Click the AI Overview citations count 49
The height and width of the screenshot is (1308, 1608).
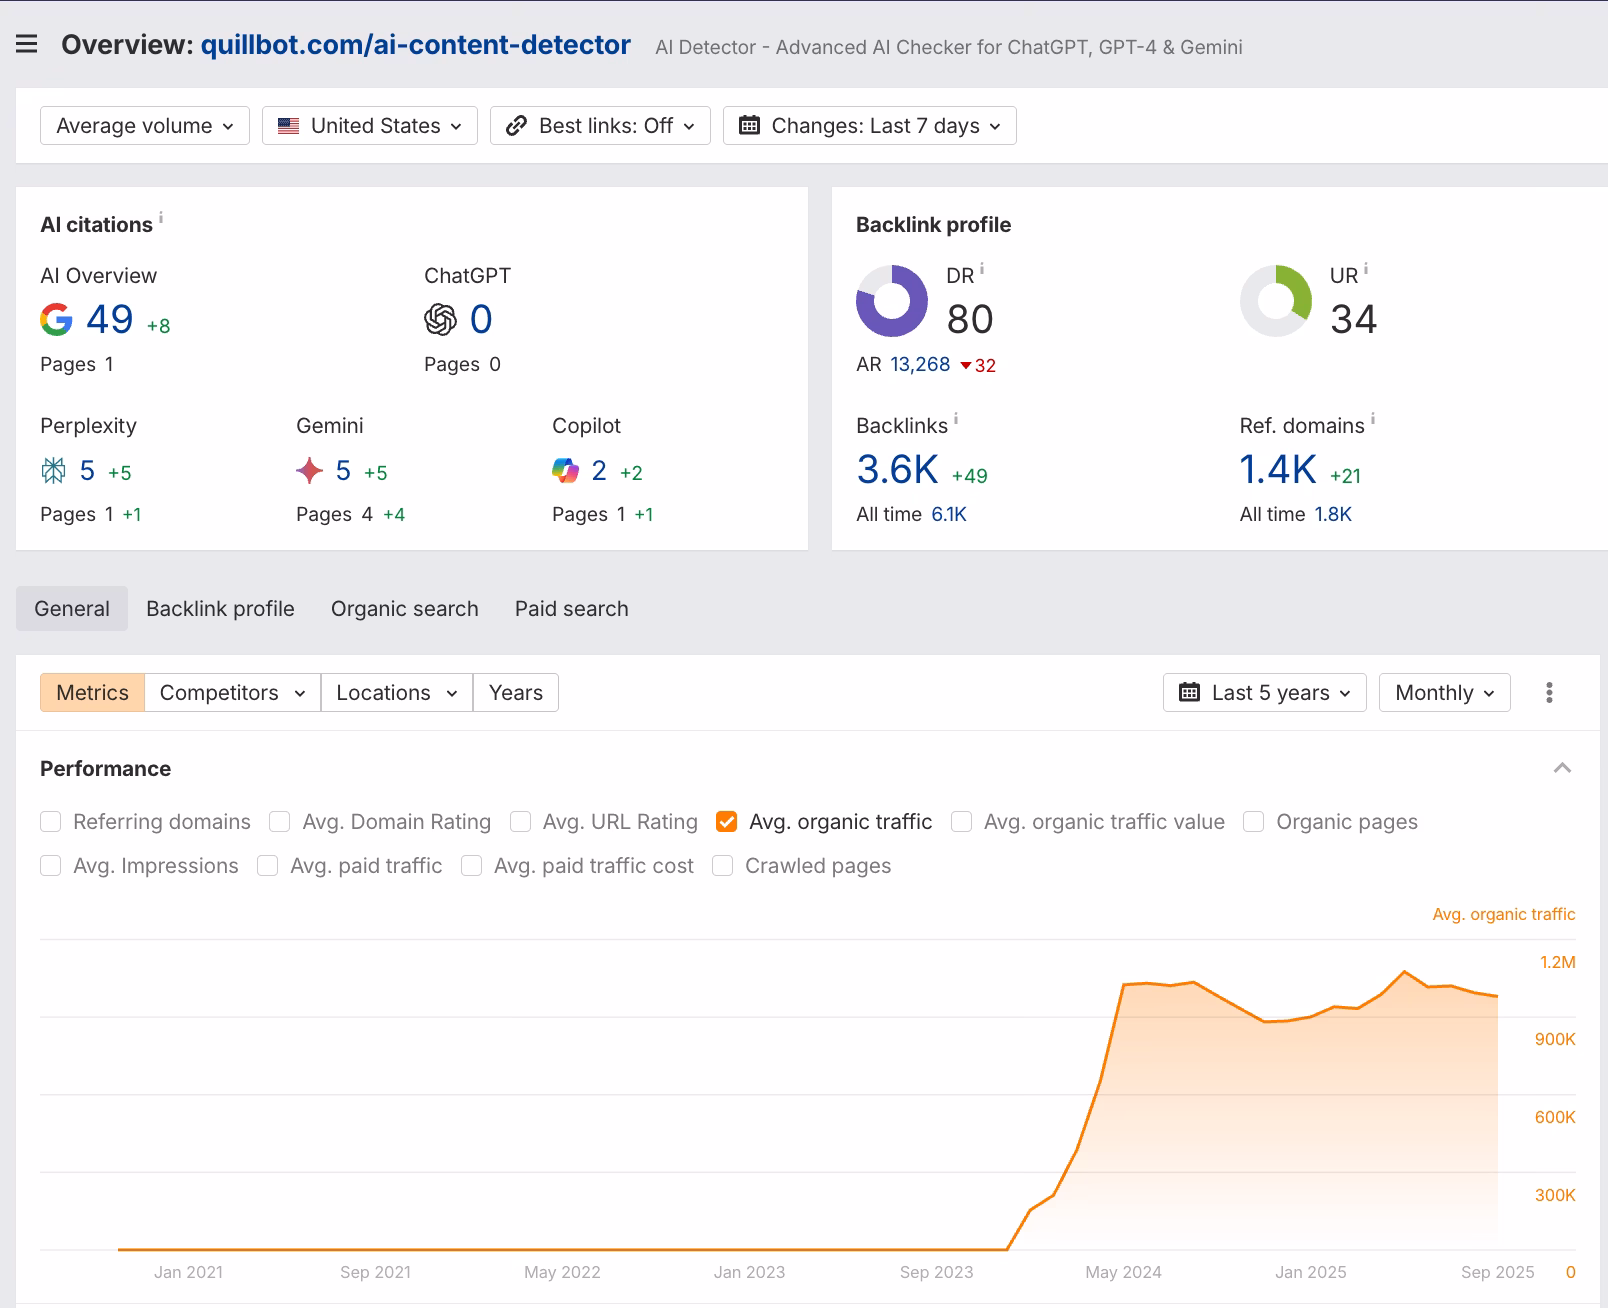click(110, 319)
